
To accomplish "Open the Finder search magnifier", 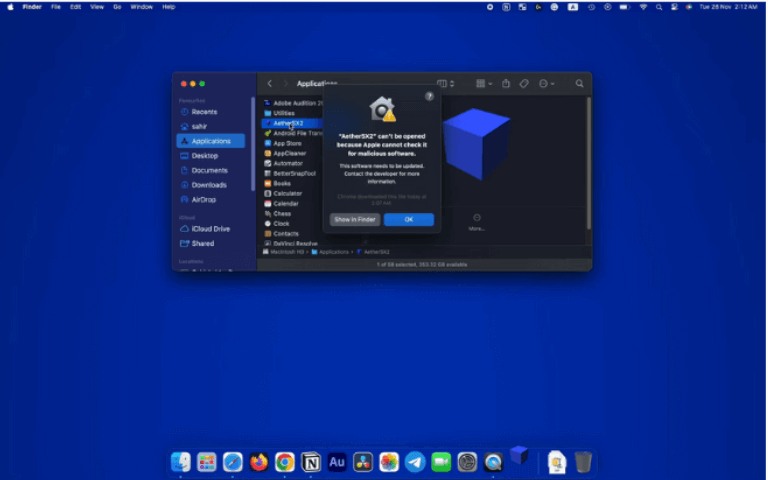I will (579, 84).
